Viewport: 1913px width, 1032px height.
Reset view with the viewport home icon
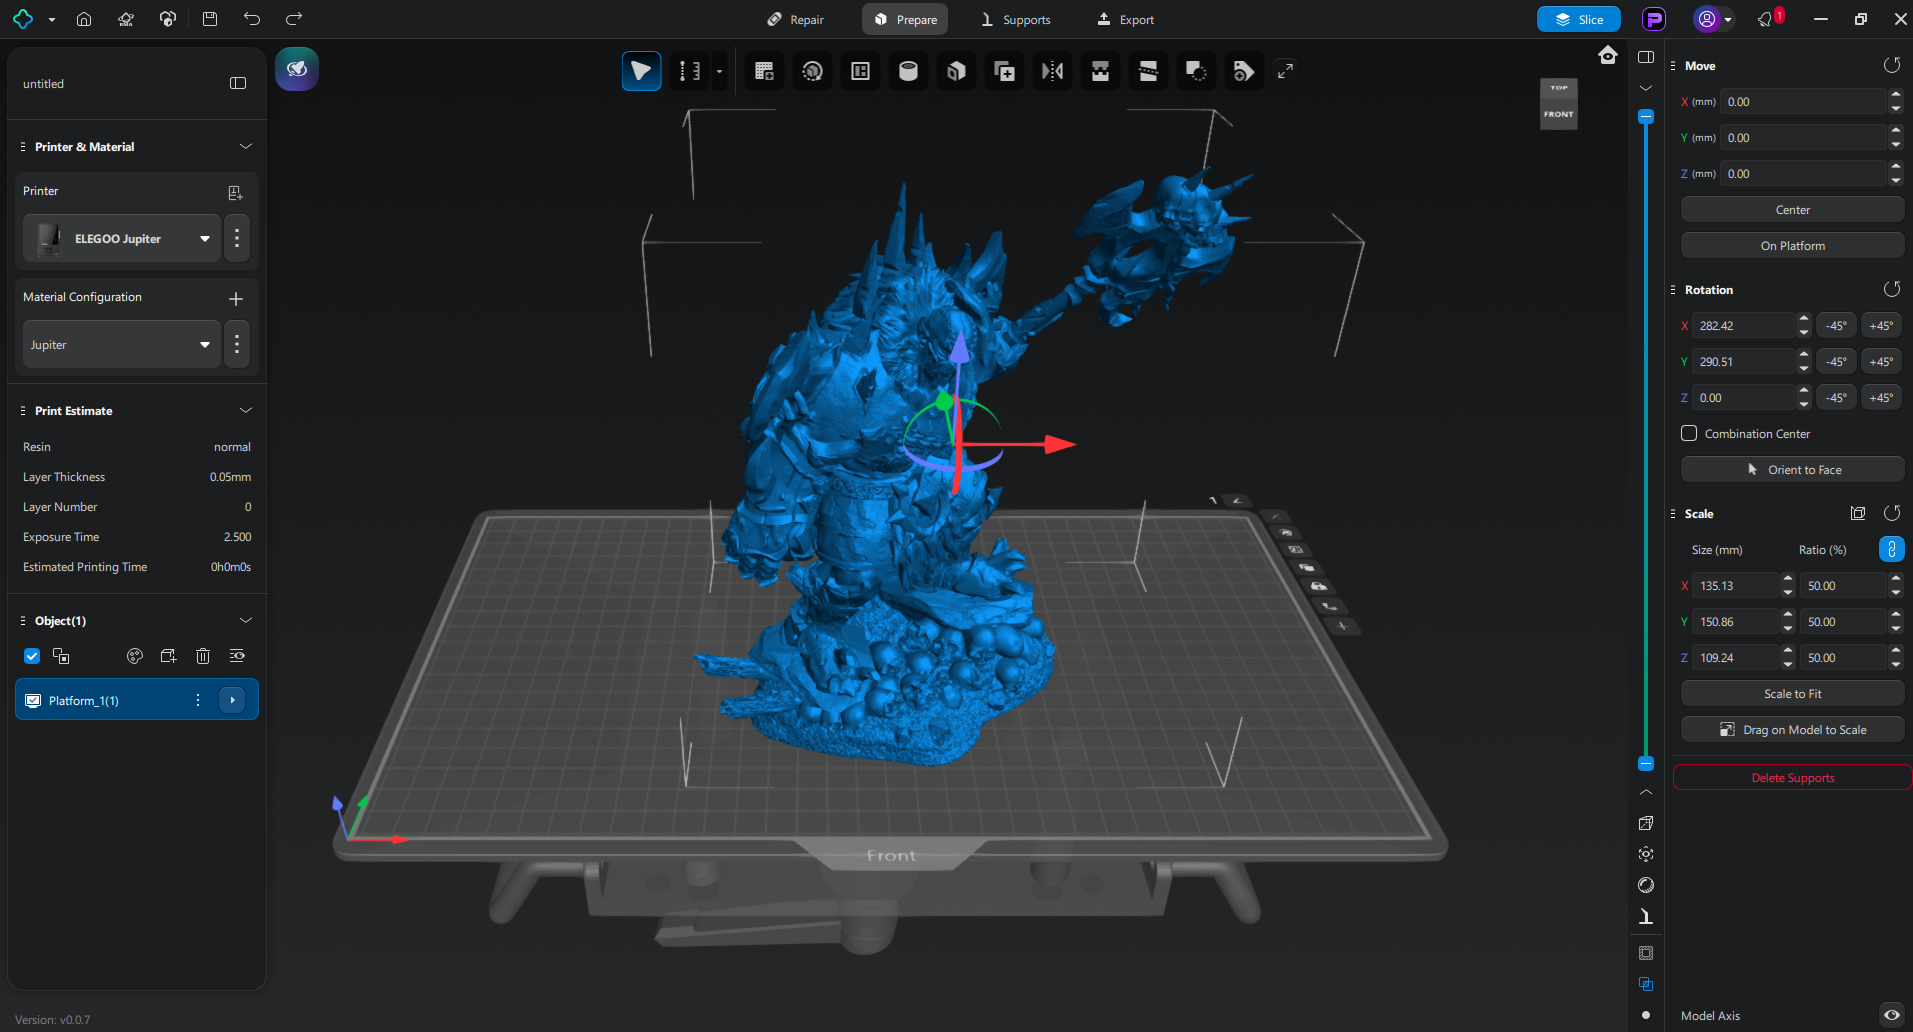(x=1608, y=55)
